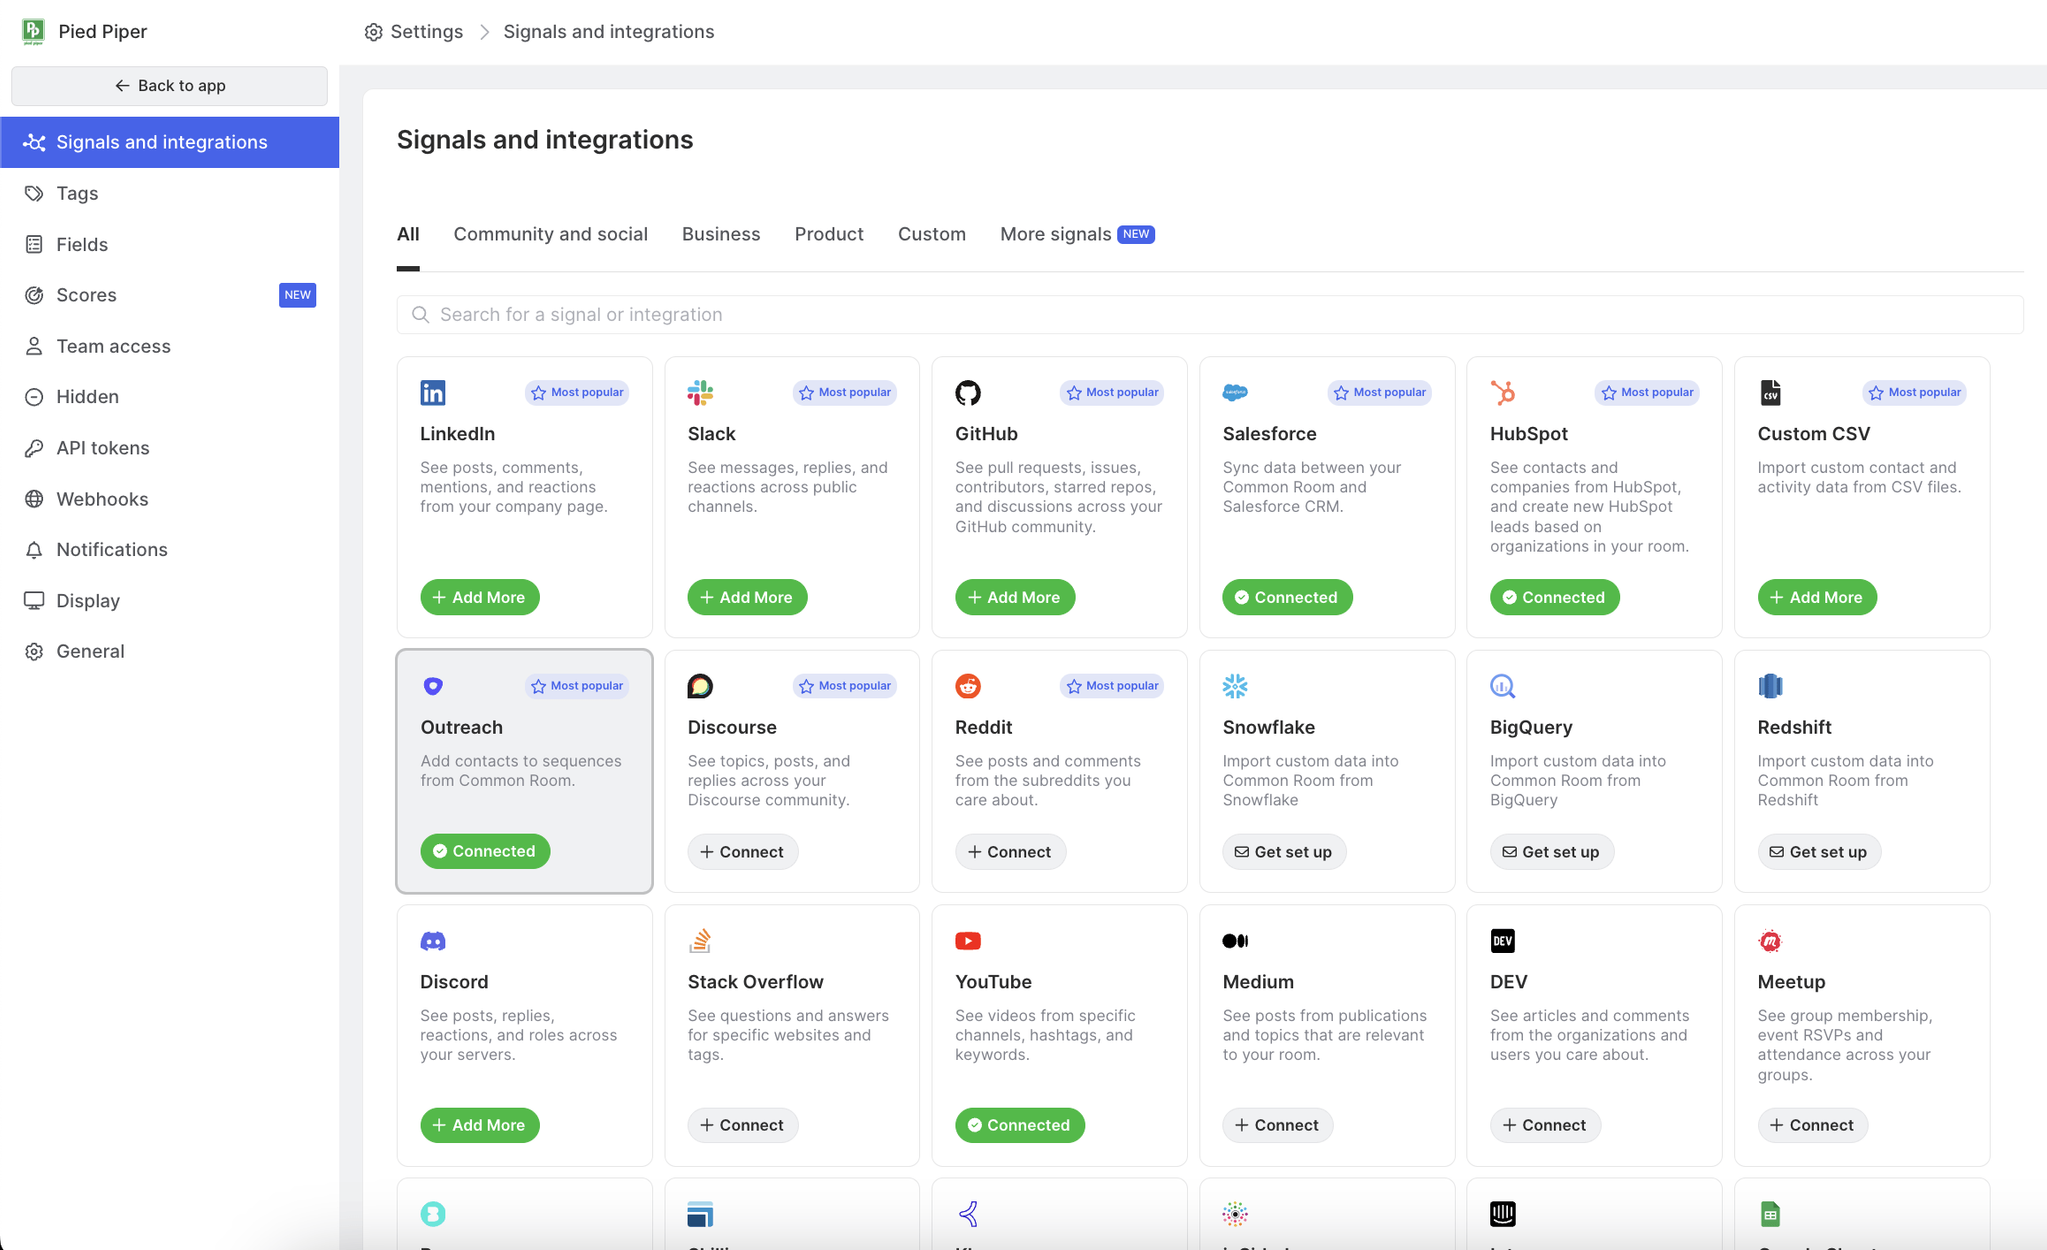This screenshot has height=1250, width=2047.
Task: Open Webhooks in the sidebar
Action: click(102, 499)
